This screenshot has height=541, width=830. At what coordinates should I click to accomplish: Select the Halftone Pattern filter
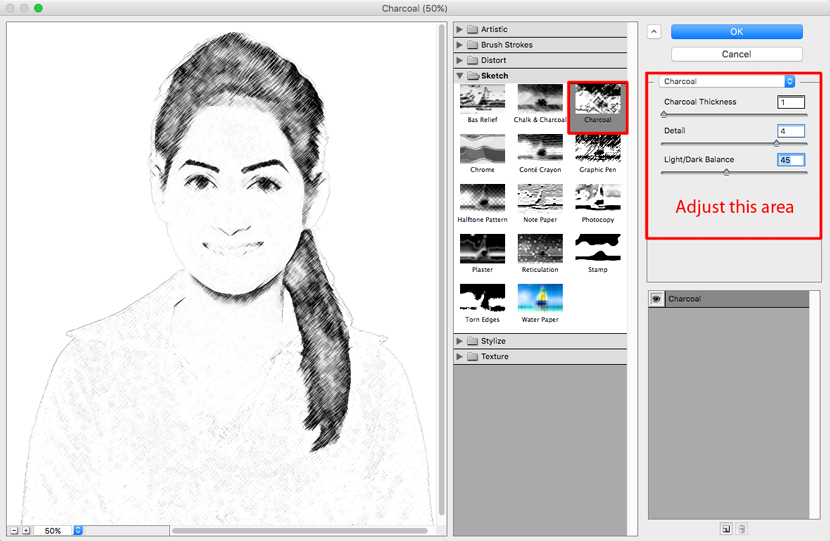[x=482, y=198]
